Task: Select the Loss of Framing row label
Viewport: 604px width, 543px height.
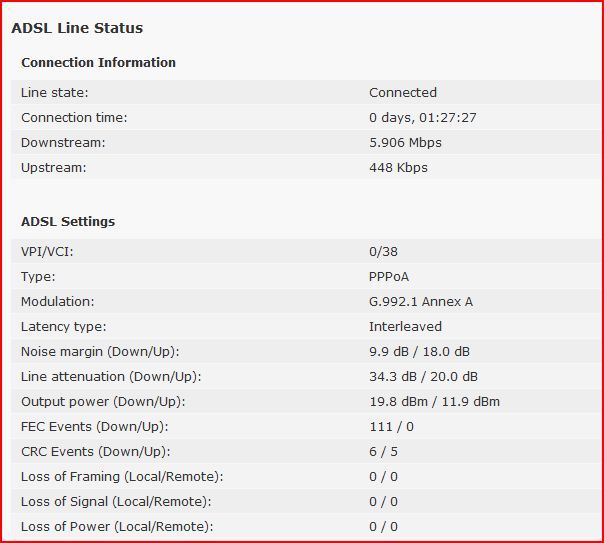Action: click(x=122, y=477)
